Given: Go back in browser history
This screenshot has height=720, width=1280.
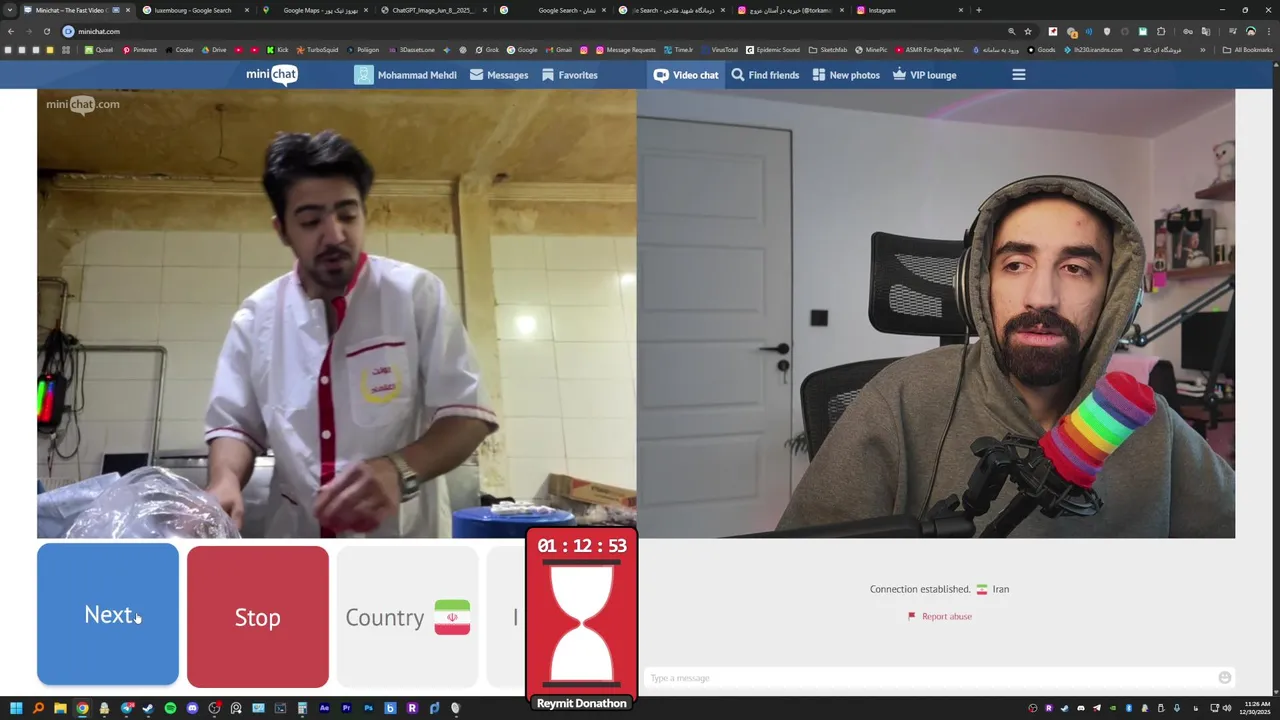Looking at the screenshot, I should 11,31.
